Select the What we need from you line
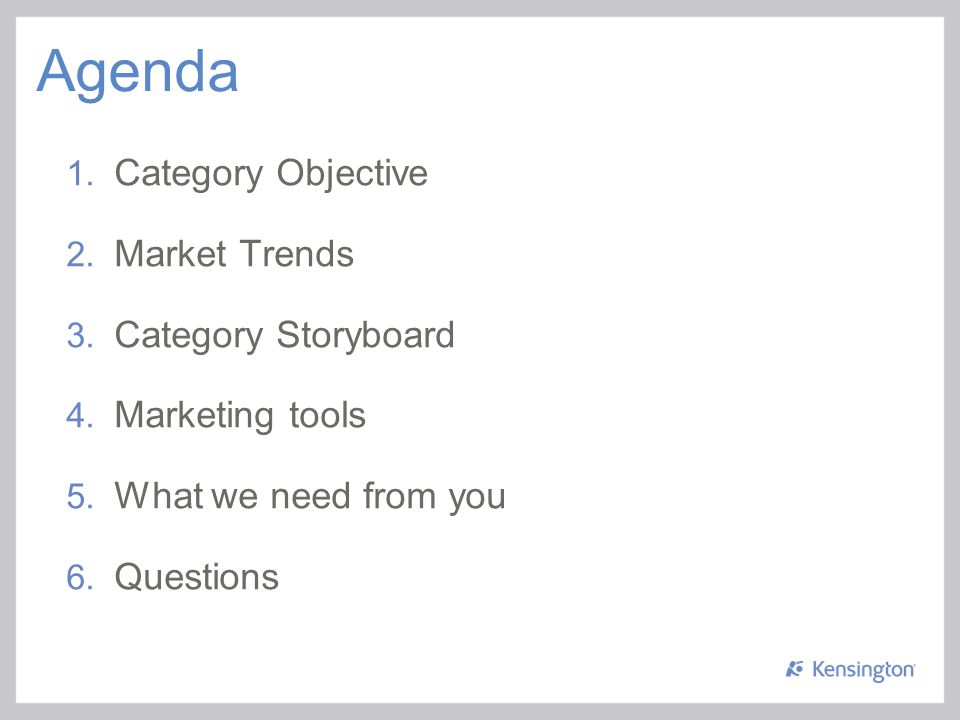Image resolution: width=960 pixels, height=720 pixels. coord(310,497)
